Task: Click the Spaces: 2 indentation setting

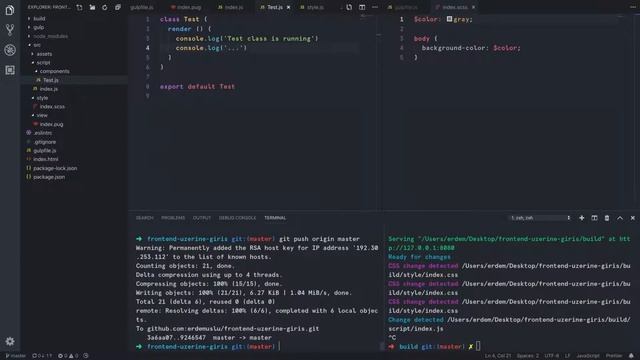Action: coord(528,356)
